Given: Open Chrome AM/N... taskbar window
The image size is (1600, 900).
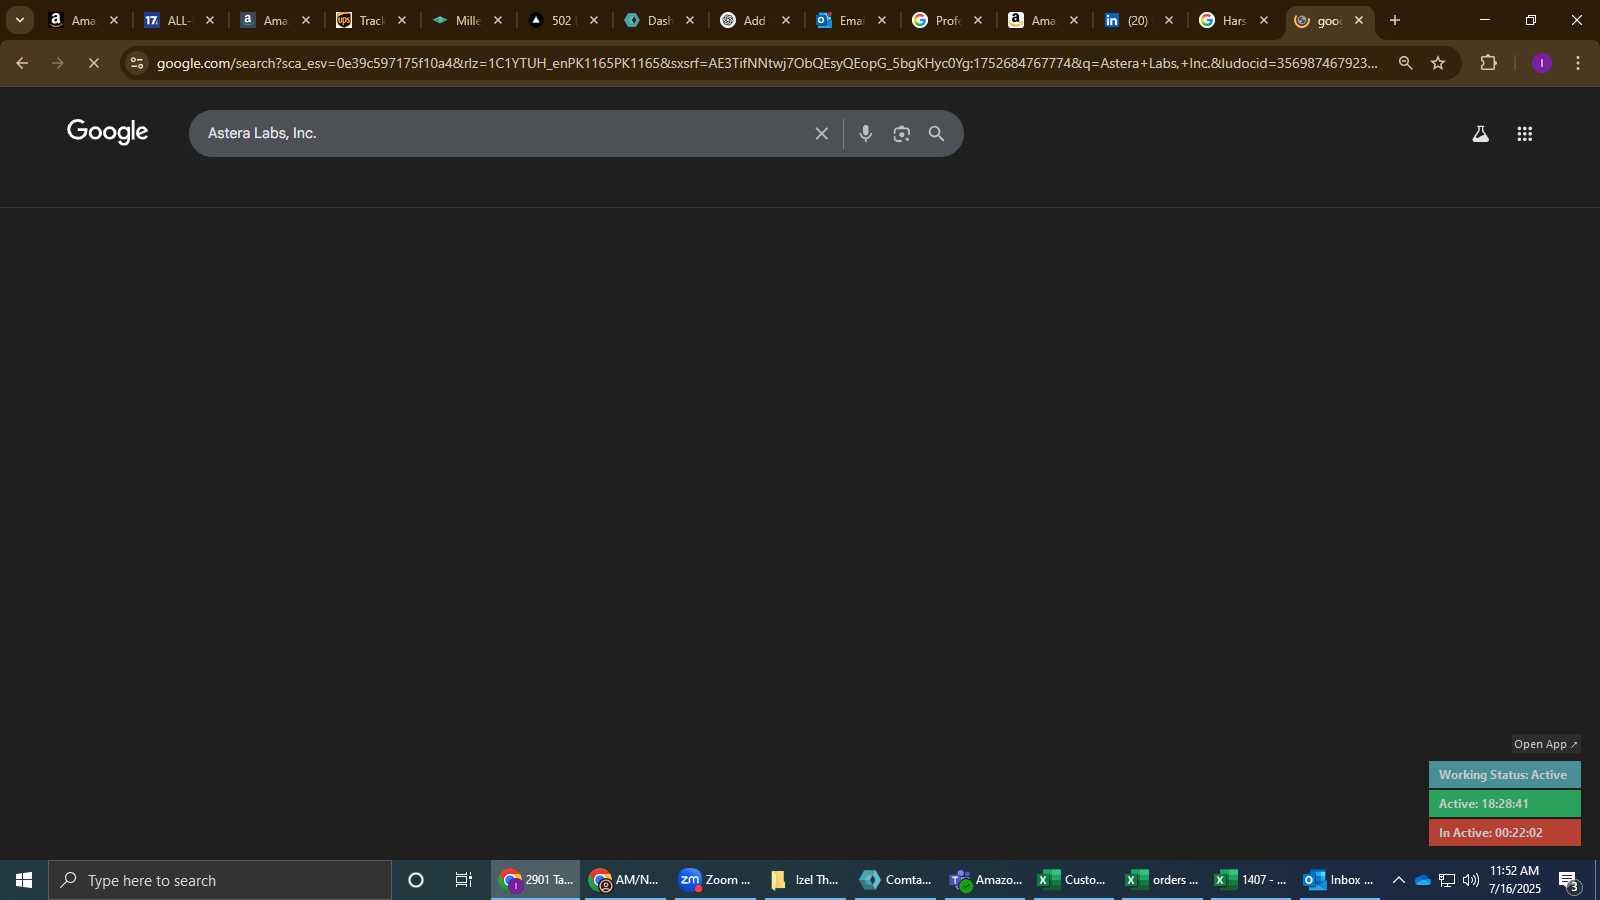Looking at the screenshot, I should pyautogui.click(x=624, y=880).
